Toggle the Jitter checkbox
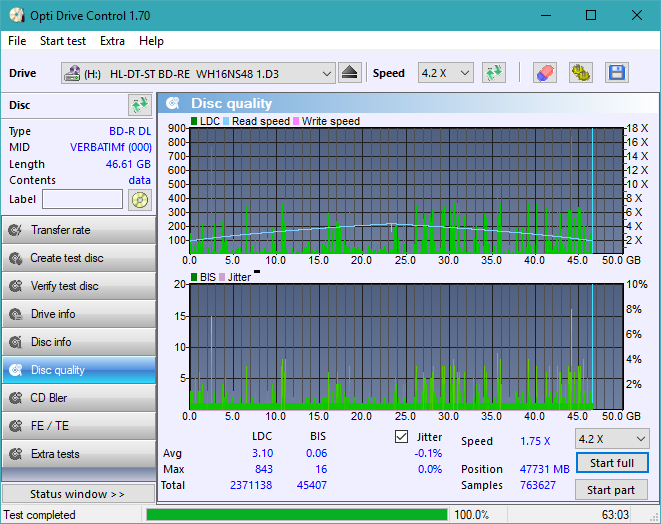Viewport: 661px width, 524px height. 401,437
